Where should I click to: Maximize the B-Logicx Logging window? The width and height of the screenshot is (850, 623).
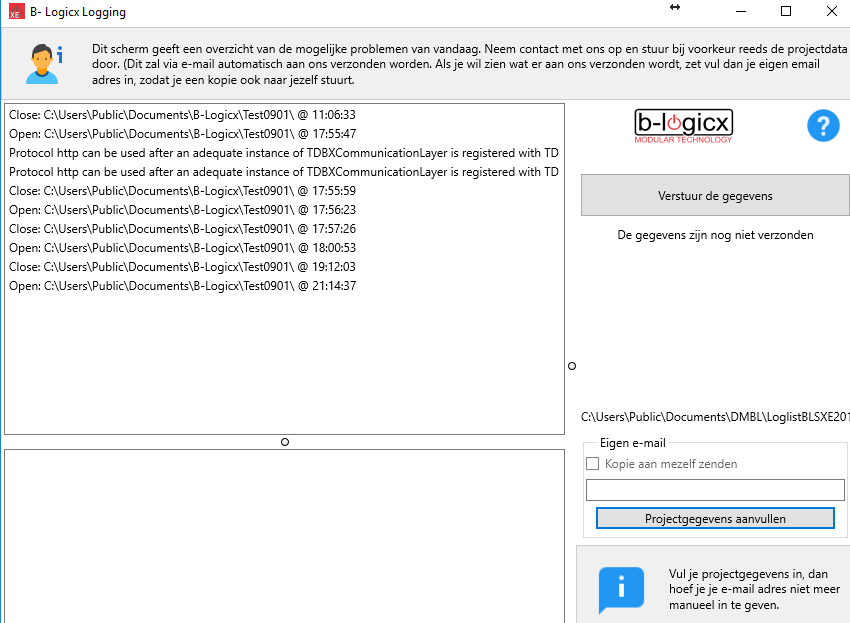click(786, 11)
